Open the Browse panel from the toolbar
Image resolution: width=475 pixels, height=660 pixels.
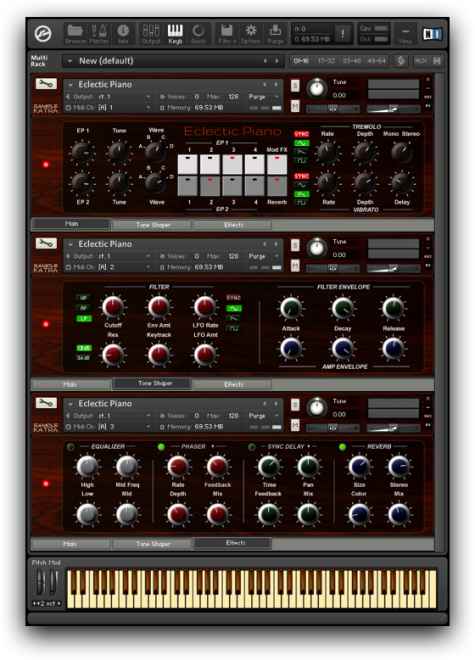pos(75,34)
